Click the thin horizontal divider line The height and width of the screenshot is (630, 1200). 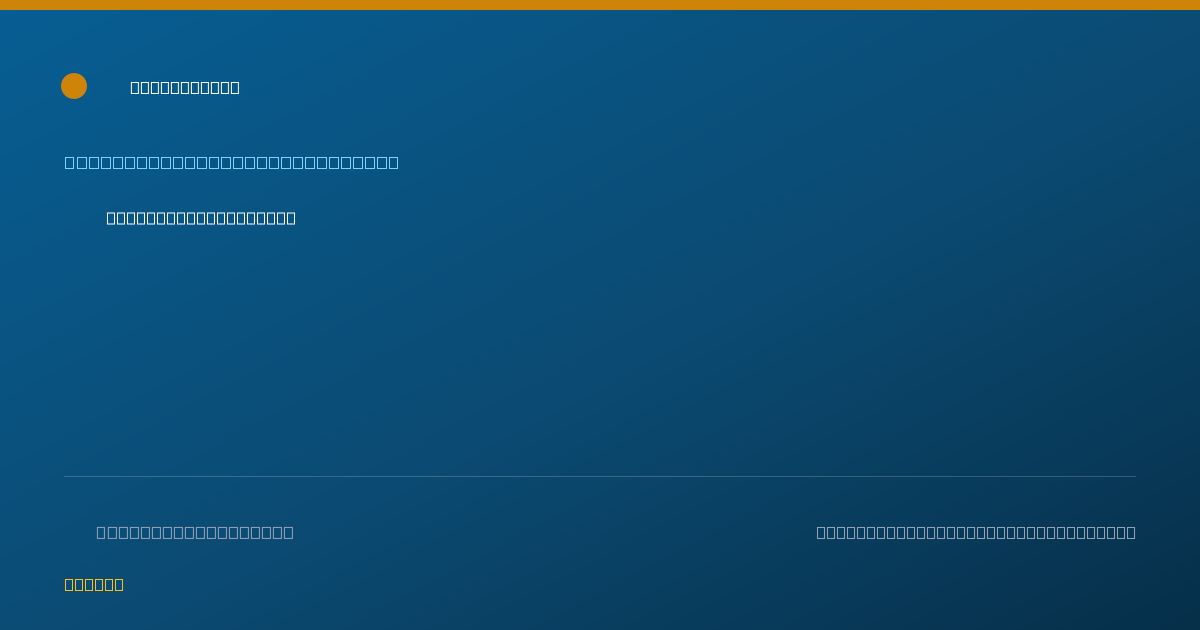click(x=600, y=476)
